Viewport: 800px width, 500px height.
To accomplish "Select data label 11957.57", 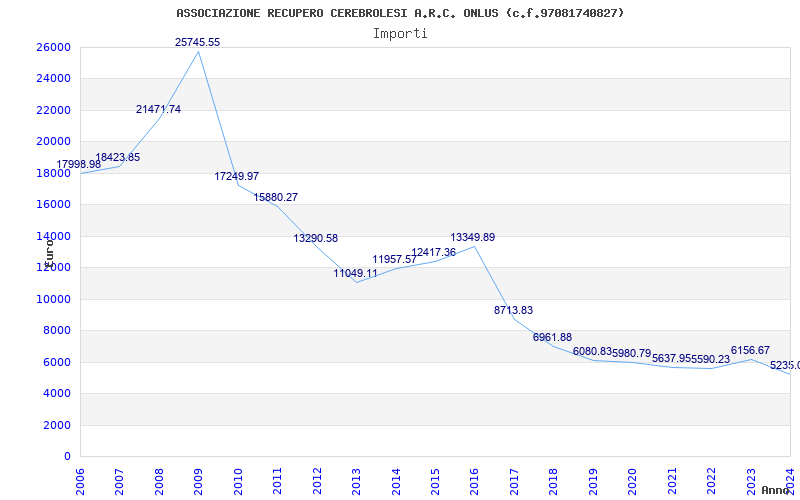I will pyautogui.click(x=394, y=260).
